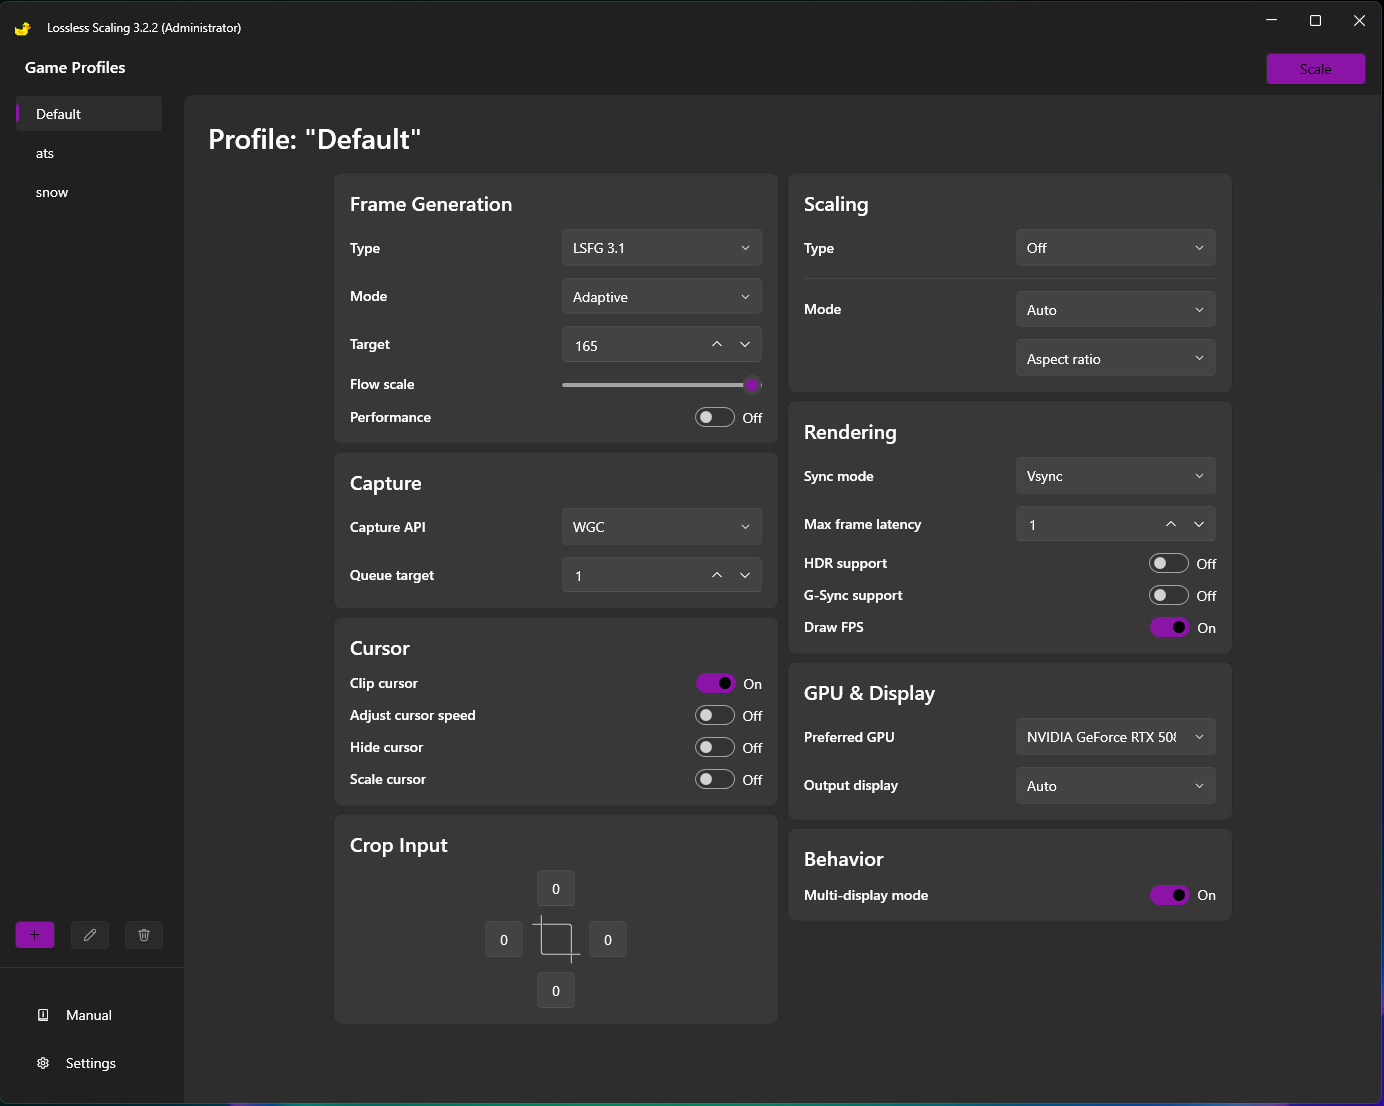Open Settings gear icon
Screen dimensions: 1384x1106
(x=43, y=1063)
